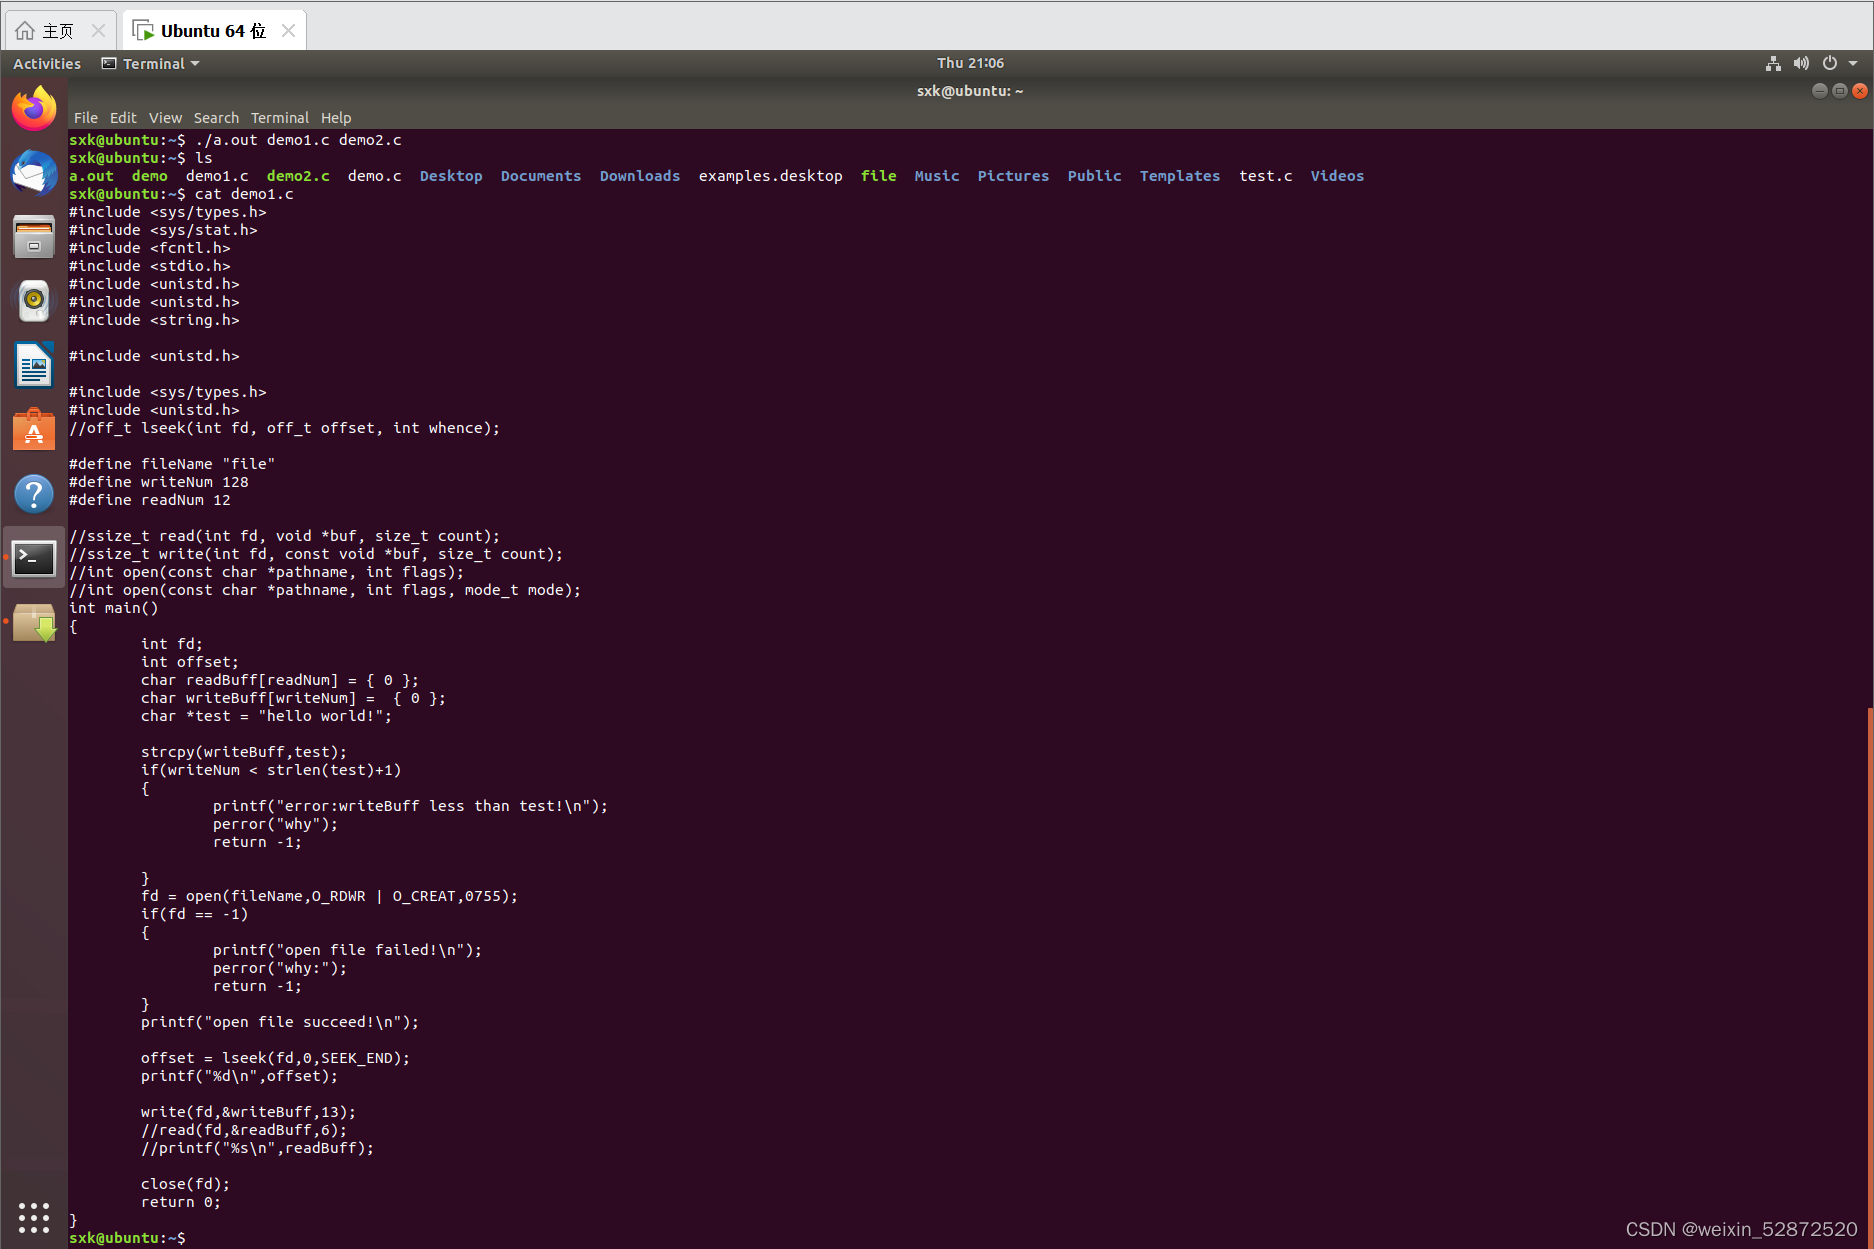
Task: Click the power icon in top bar
Action: pos(1829,63)
